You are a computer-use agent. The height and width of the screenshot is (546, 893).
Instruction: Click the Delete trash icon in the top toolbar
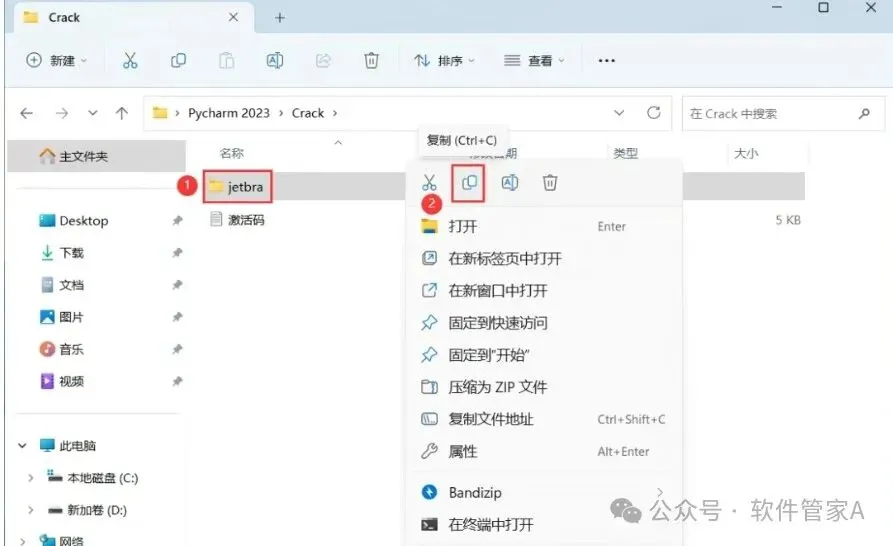pos(371,60)
